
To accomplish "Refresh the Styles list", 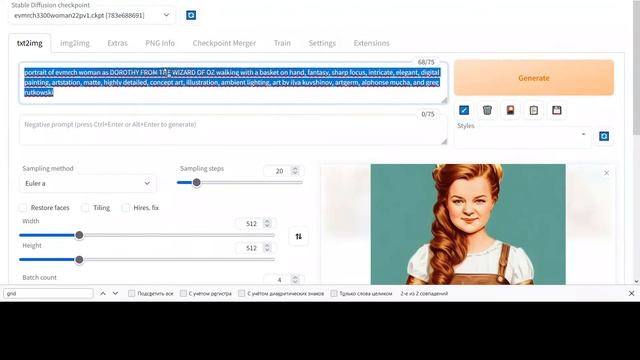I will (x=604, y=136).
